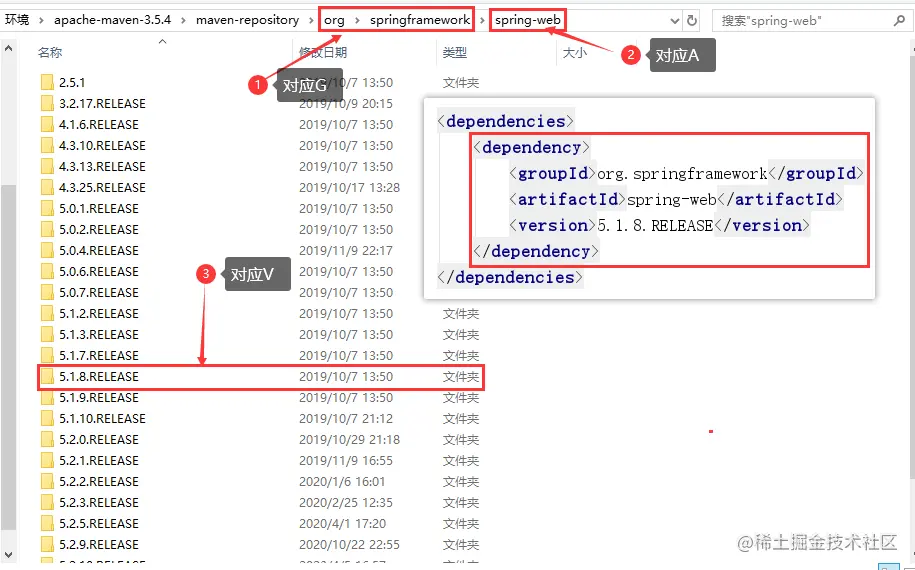Viewport: 915px width, 570px height.
Task: Focus the 搜索"spring-web" search box
Action: [802, 20]
